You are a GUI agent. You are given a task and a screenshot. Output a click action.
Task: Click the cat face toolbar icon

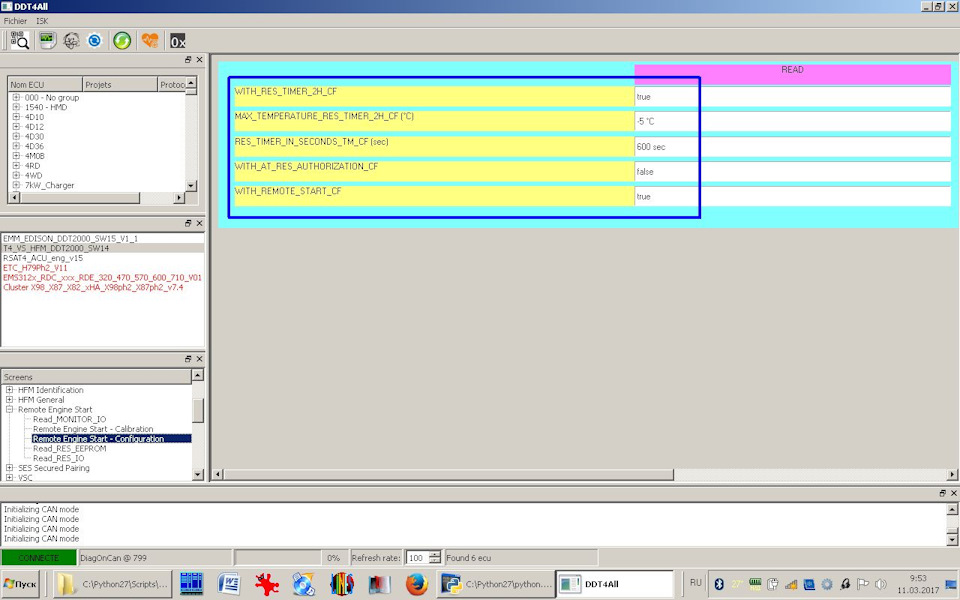pos(72,40)
